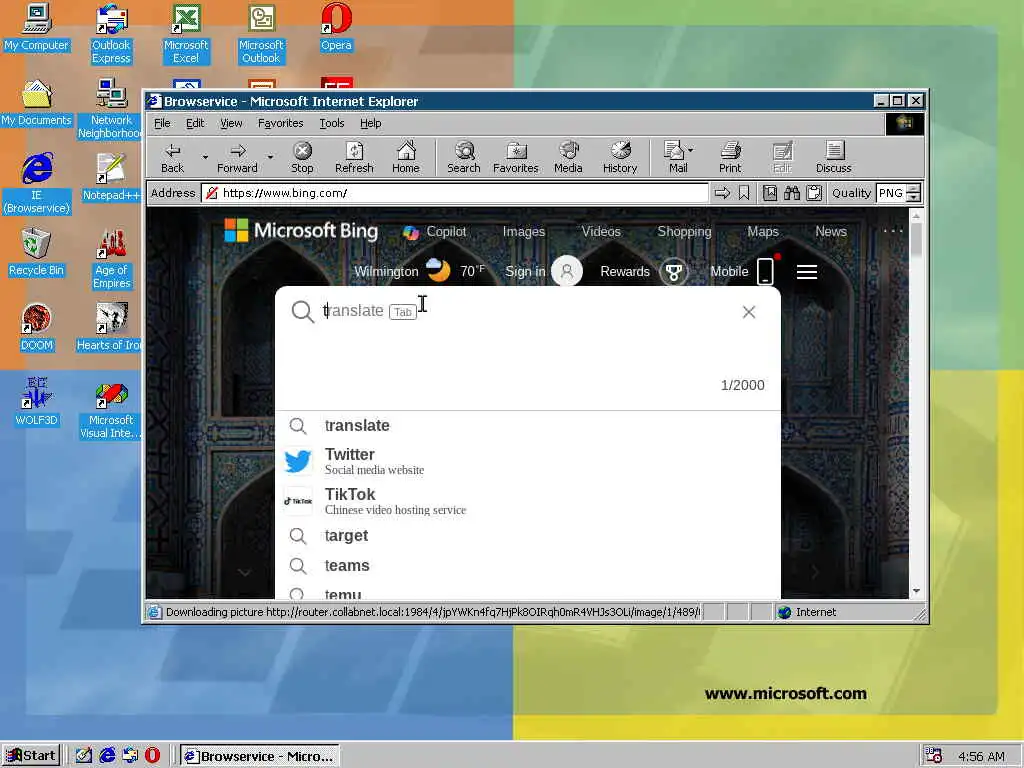1024x768 pixels.
Task: Stop page loading with Stop button
Action: (x=302, y=157)
